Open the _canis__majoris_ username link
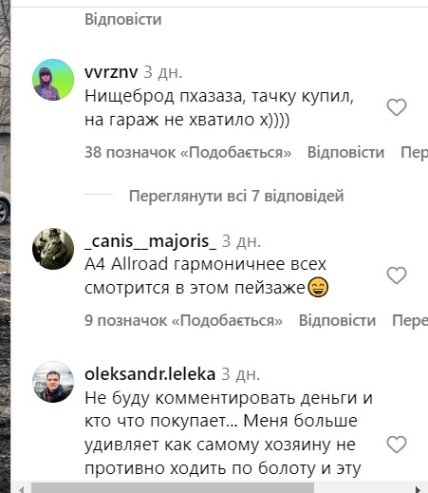This screenshot has width=428, height=493. click(x=150, y=241)
